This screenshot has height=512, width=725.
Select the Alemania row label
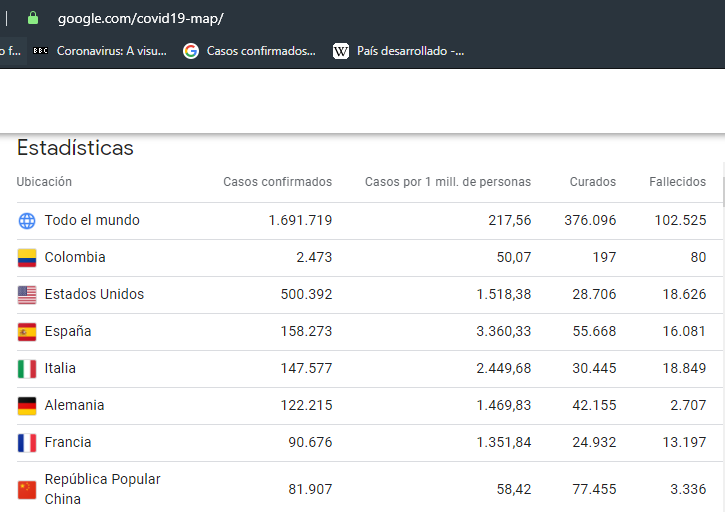tap(74, 405)
